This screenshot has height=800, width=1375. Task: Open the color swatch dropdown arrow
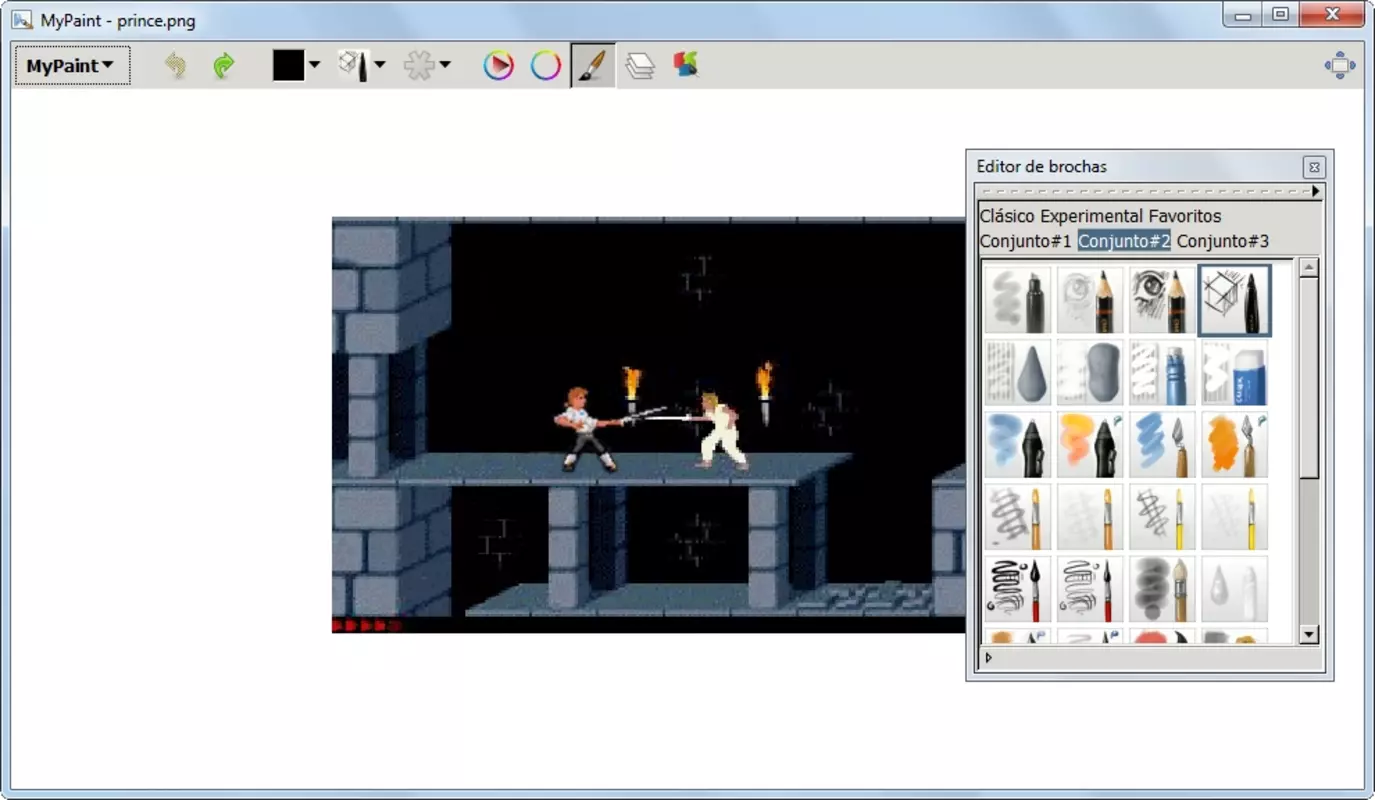point(314,65)
